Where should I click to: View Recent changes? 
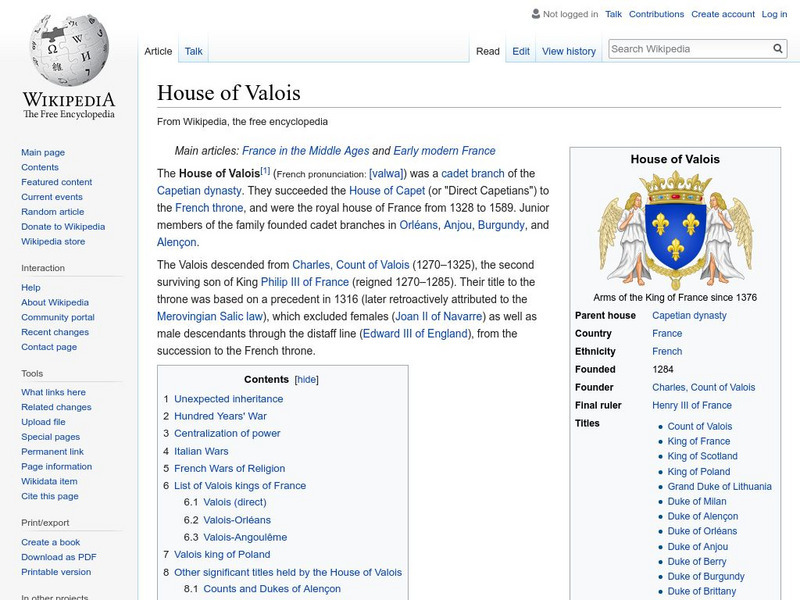point(55,332)
